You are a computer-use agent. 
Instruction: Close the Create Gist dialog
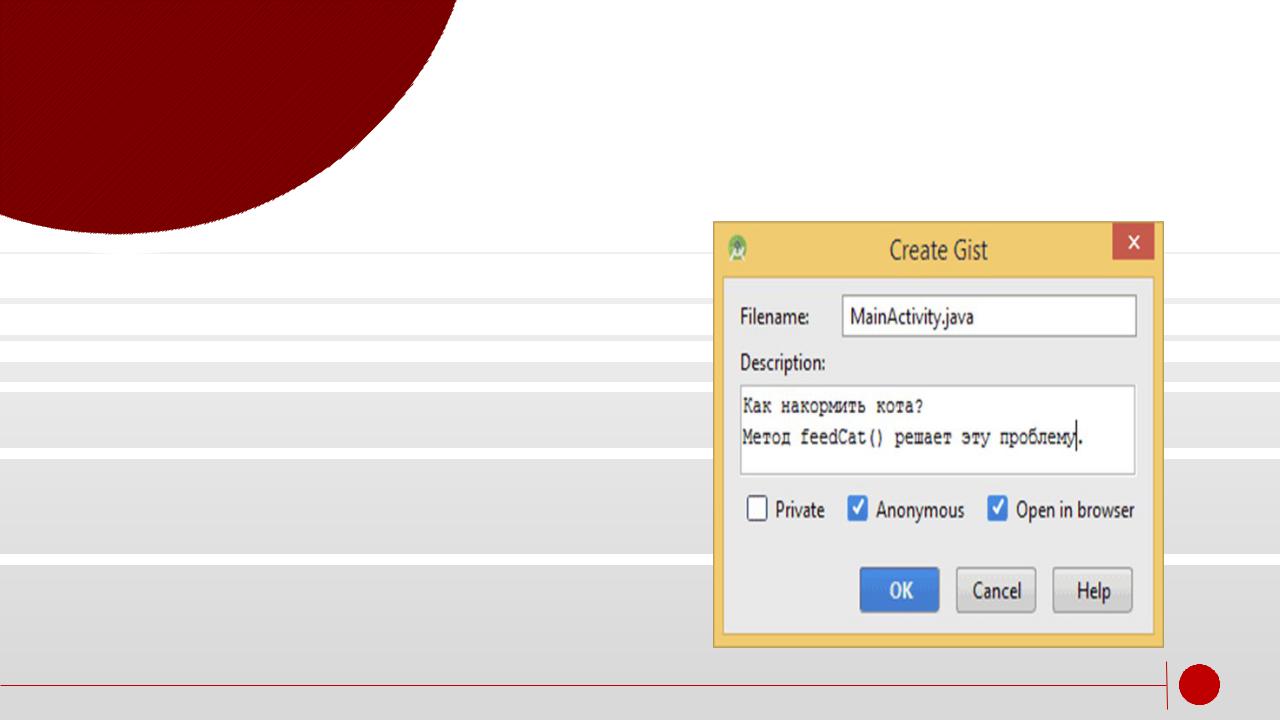pos(1133,242)
